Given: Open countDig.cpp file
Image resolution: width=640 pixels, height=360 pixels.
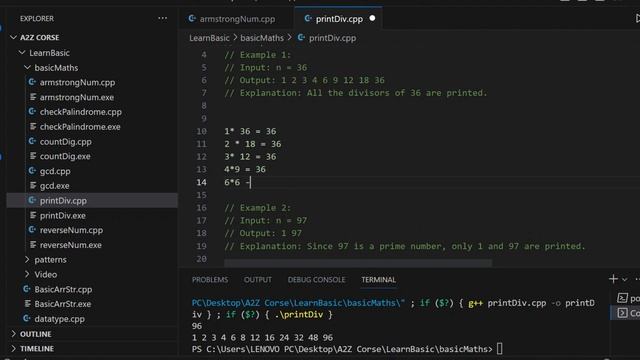Looking at the screenshot, I should [x=65, y=142].
